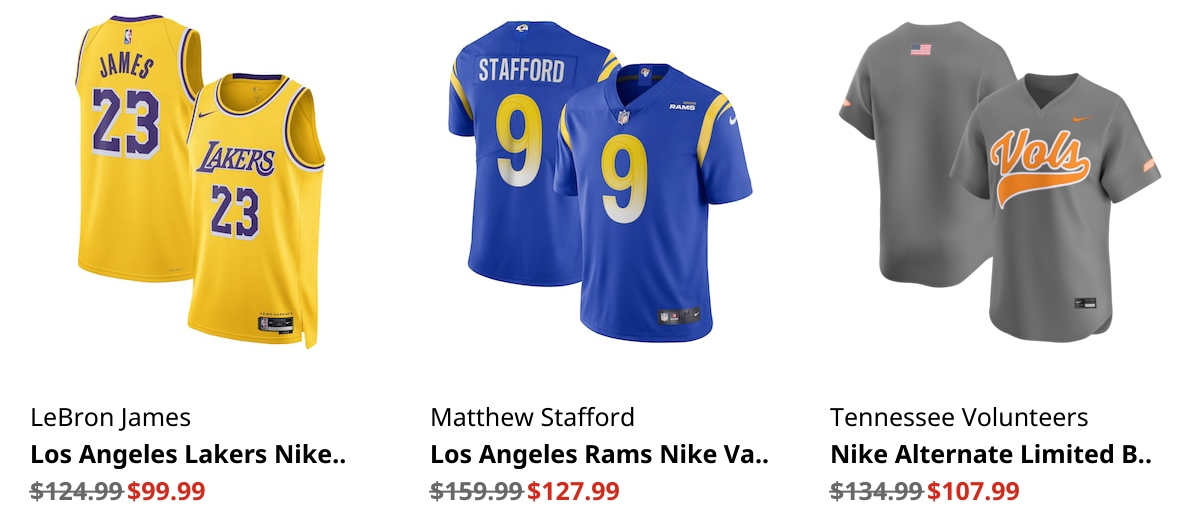Screen dimensions: 1200x530
Task: Click the $127.99 sale price
Action: coord(573,491)
